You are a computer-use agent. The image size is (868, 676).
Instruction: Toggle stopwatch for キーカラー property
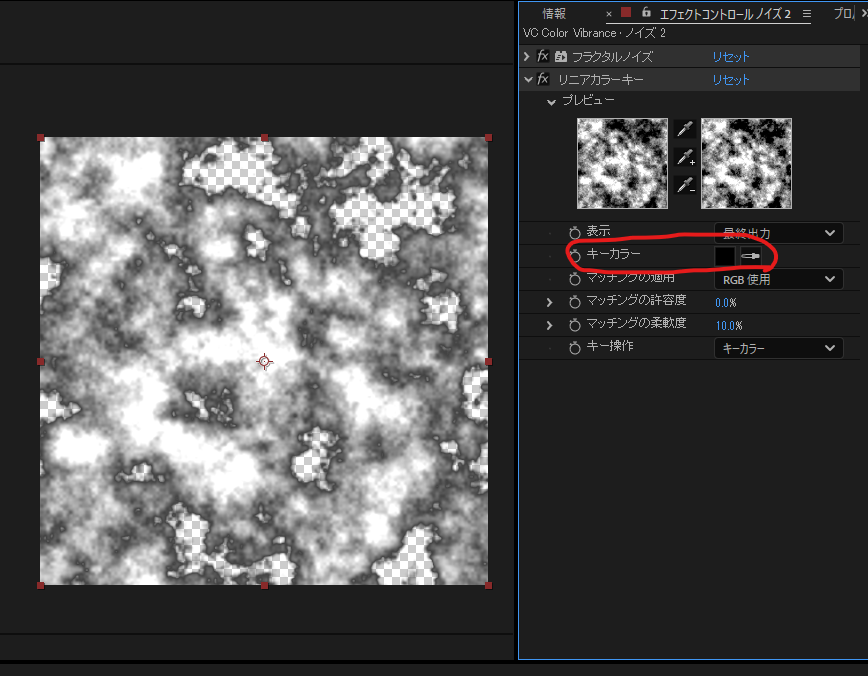tap(575, 256)
